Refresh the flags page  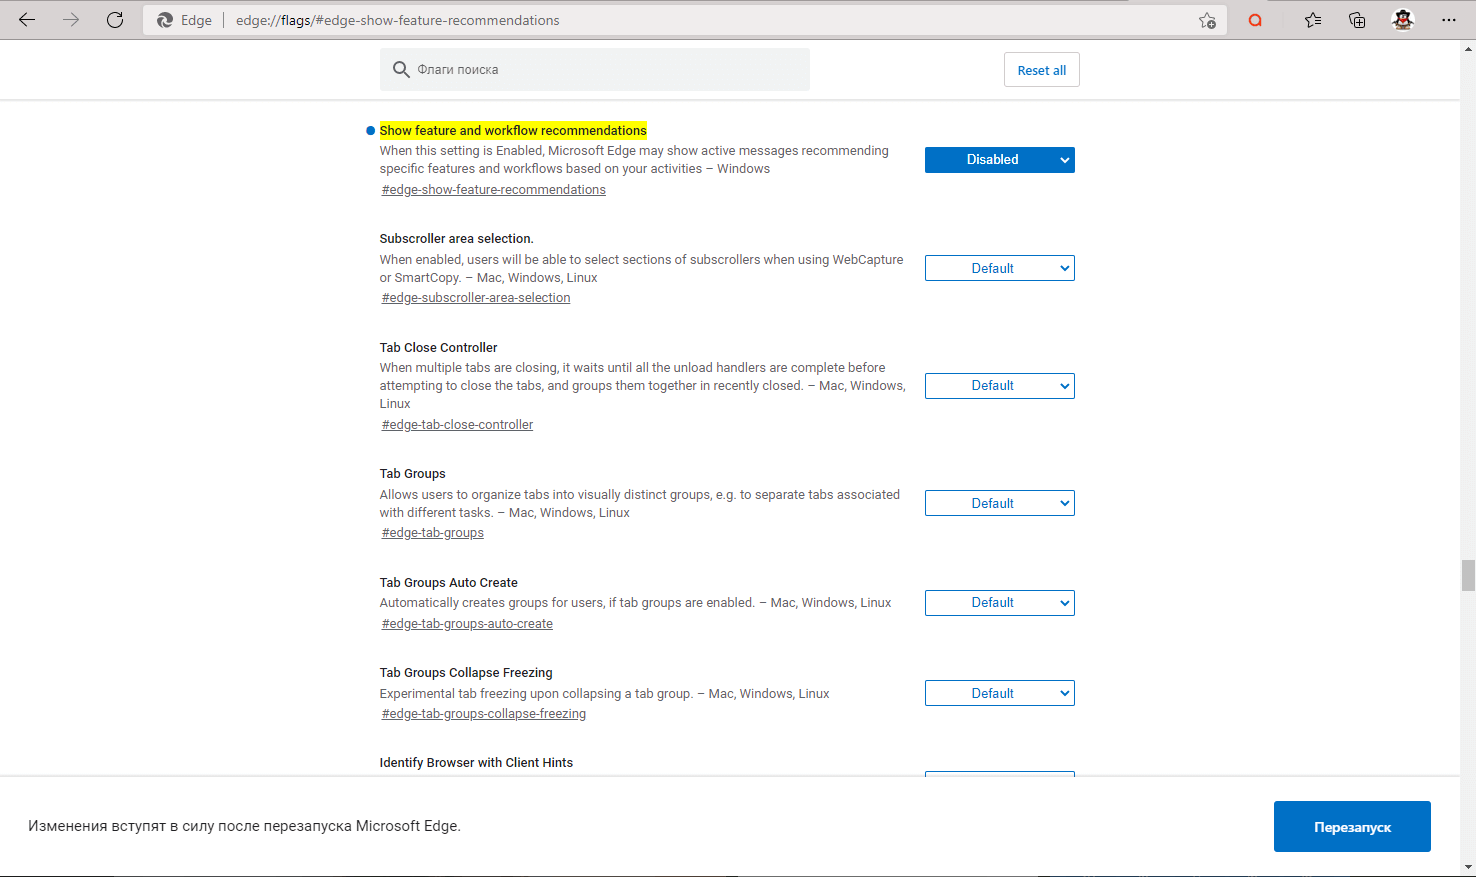[115, 20]
